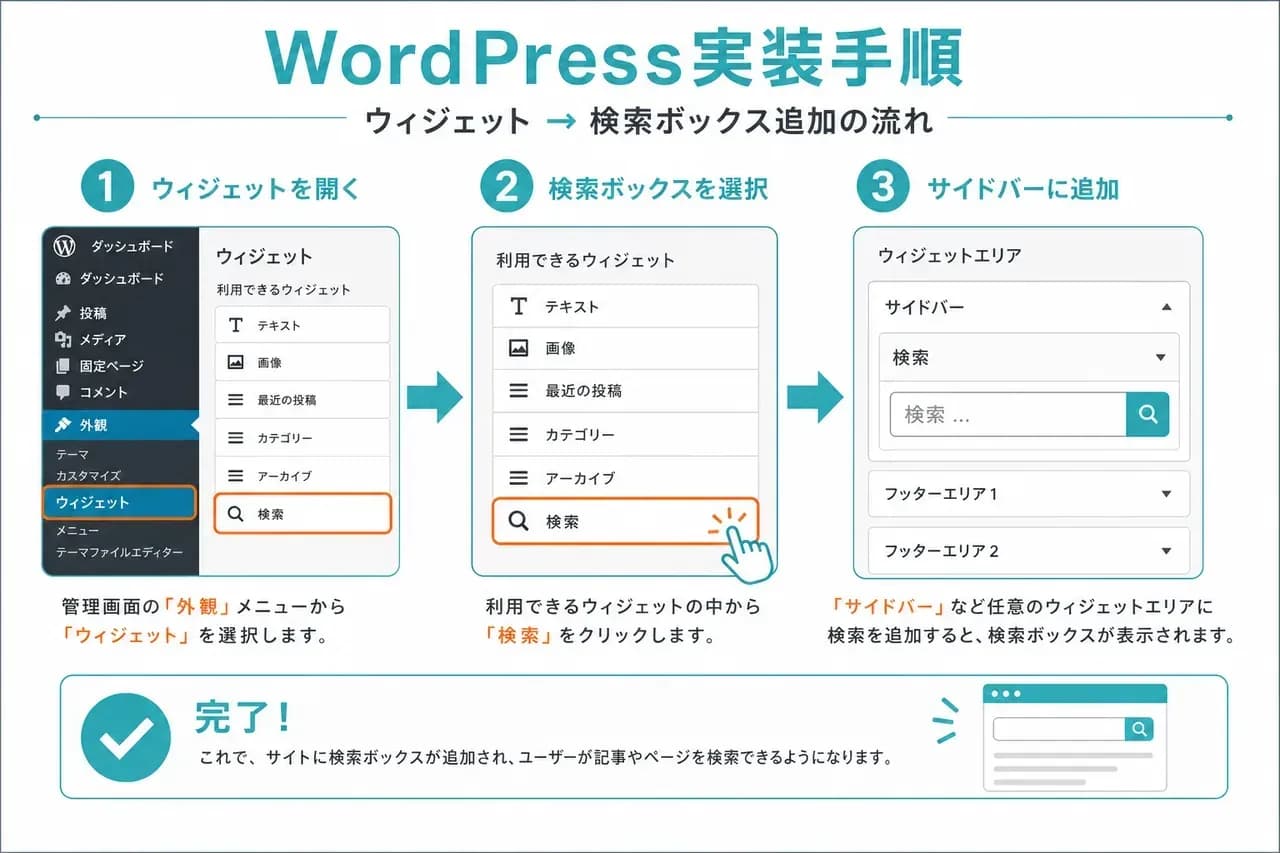1280x853 pixels.
Task: Click the 最近の投稿 label in step 1 list
Action: [x=286, y=400]
